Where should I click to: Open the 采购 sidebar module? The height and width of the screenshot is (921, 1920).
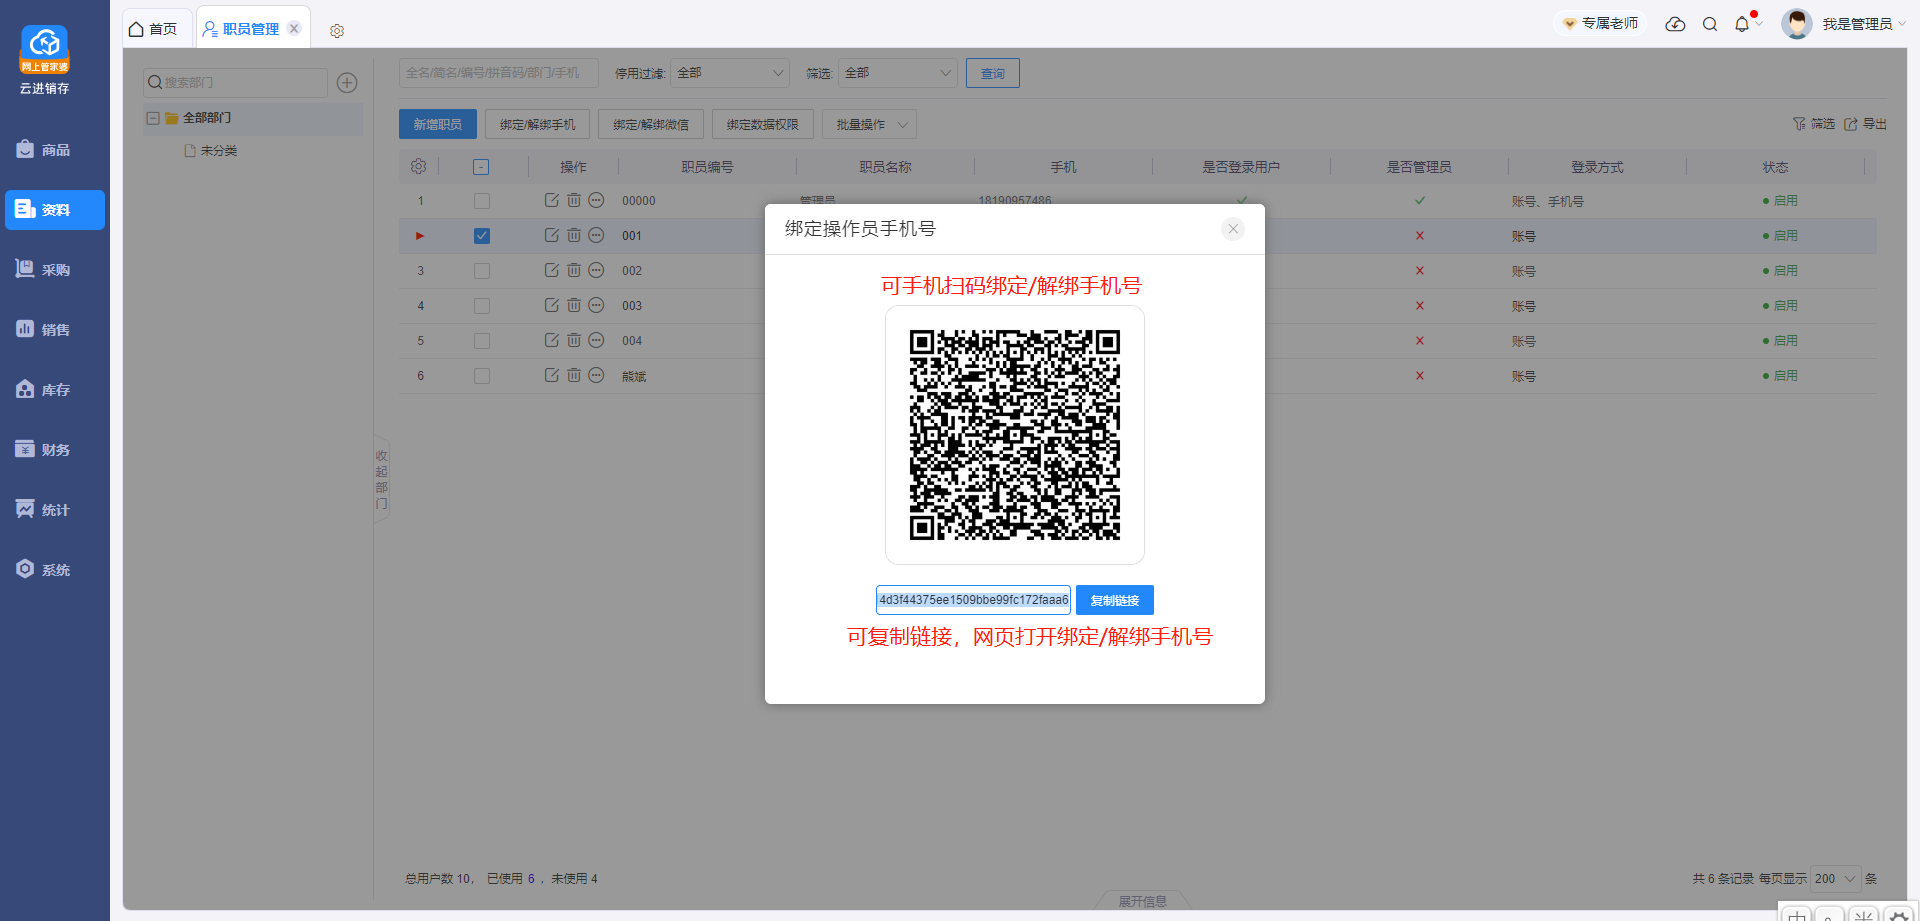[55, 270]
